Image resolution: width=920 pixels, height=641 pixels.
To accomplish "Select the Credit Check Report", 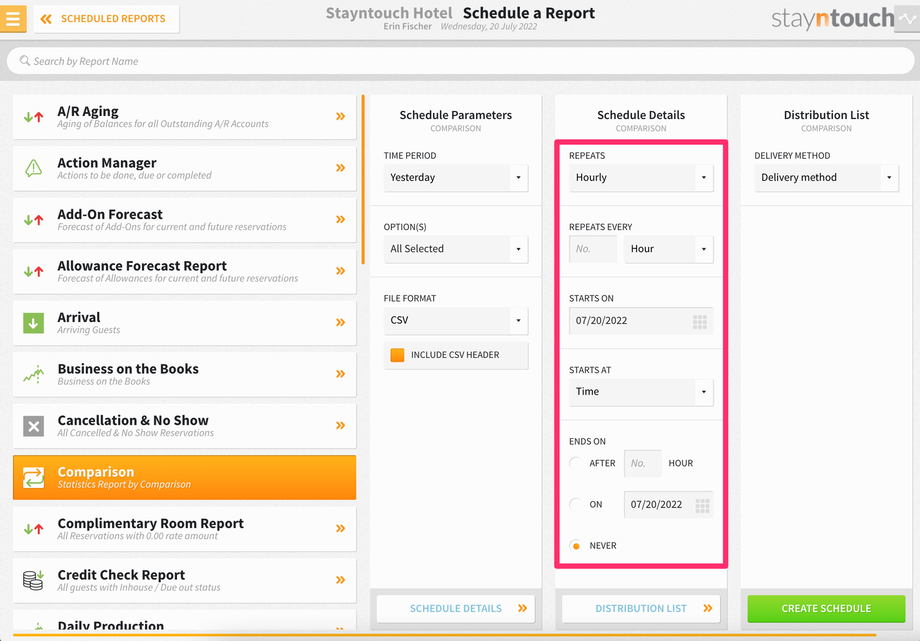I will (x=184, y=581).
